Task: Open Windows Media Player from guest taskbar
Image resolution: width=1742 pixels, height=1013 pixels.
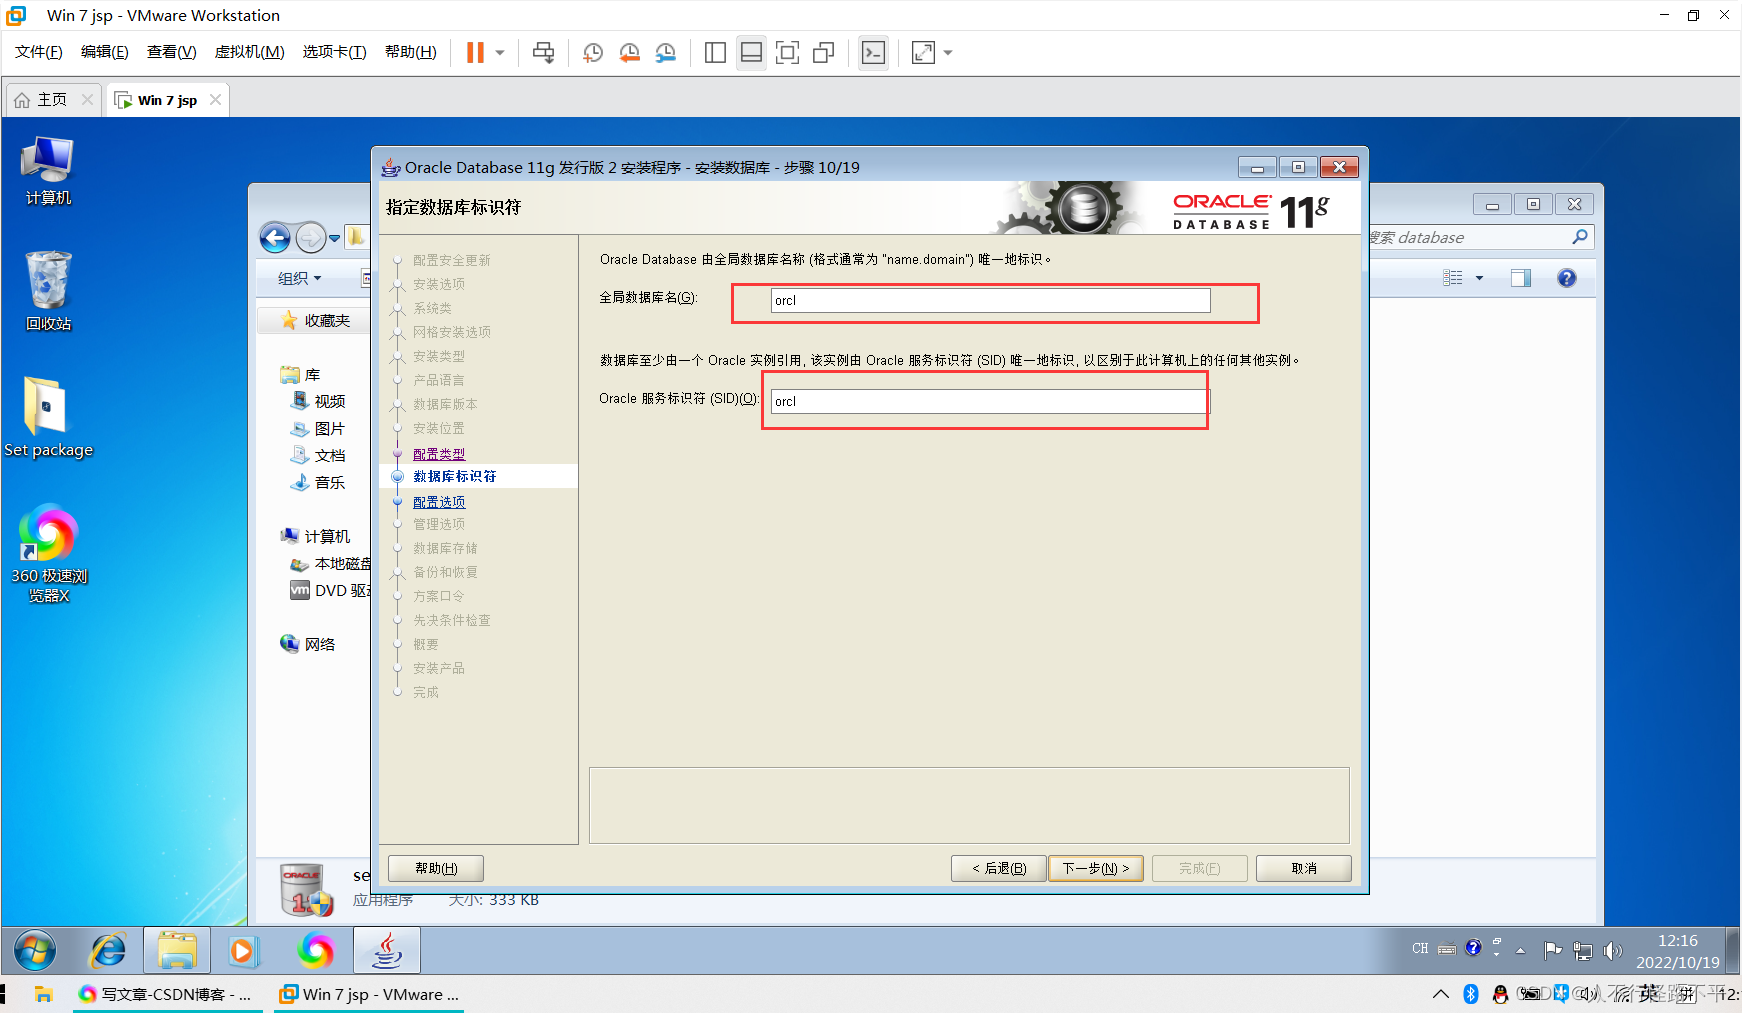Action: tap(243, 950)
